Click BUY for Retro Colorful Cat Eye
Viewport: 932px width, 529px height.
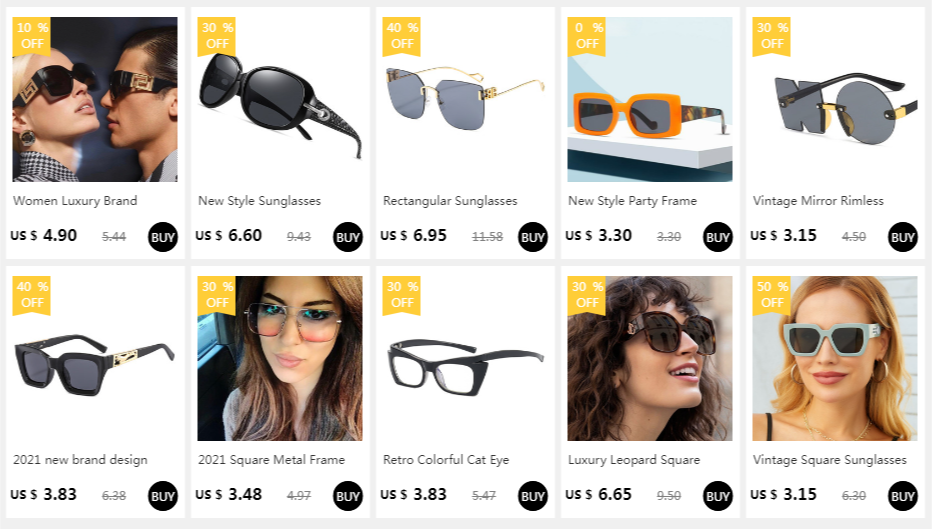pos(533,496)
